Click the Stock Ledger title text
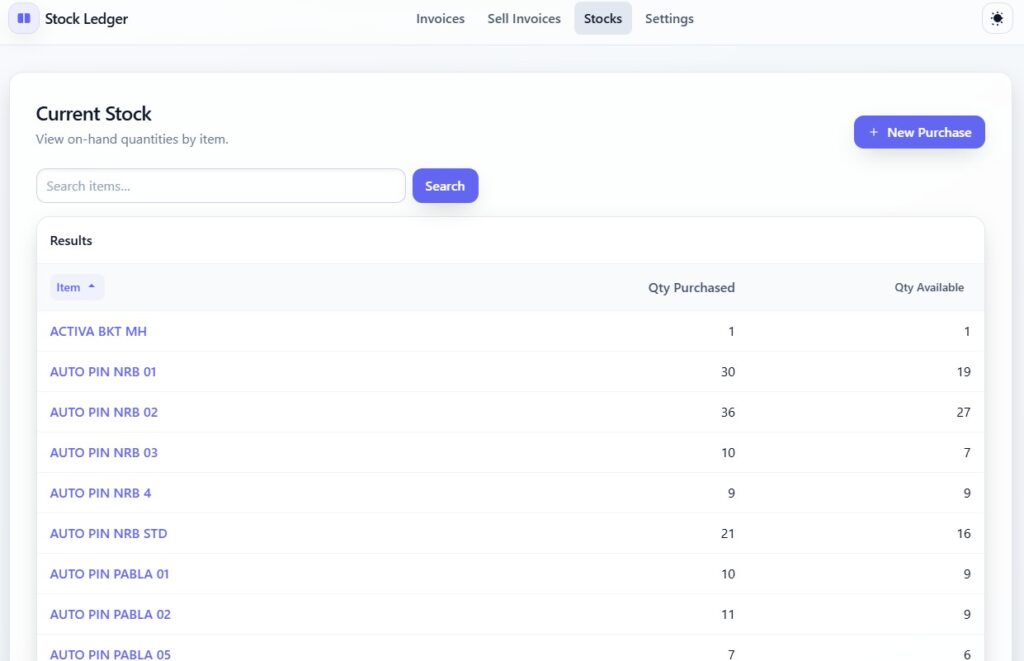The height and width of the screenshot is (661, 1024). pyautogui.click(x=86, y=19)
